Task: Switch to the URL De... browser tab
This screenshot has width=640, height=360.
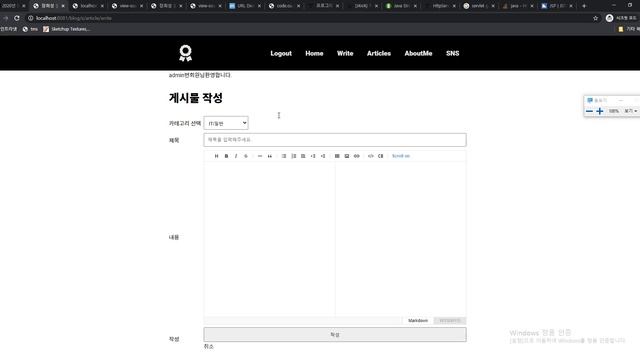Action: 245,6
